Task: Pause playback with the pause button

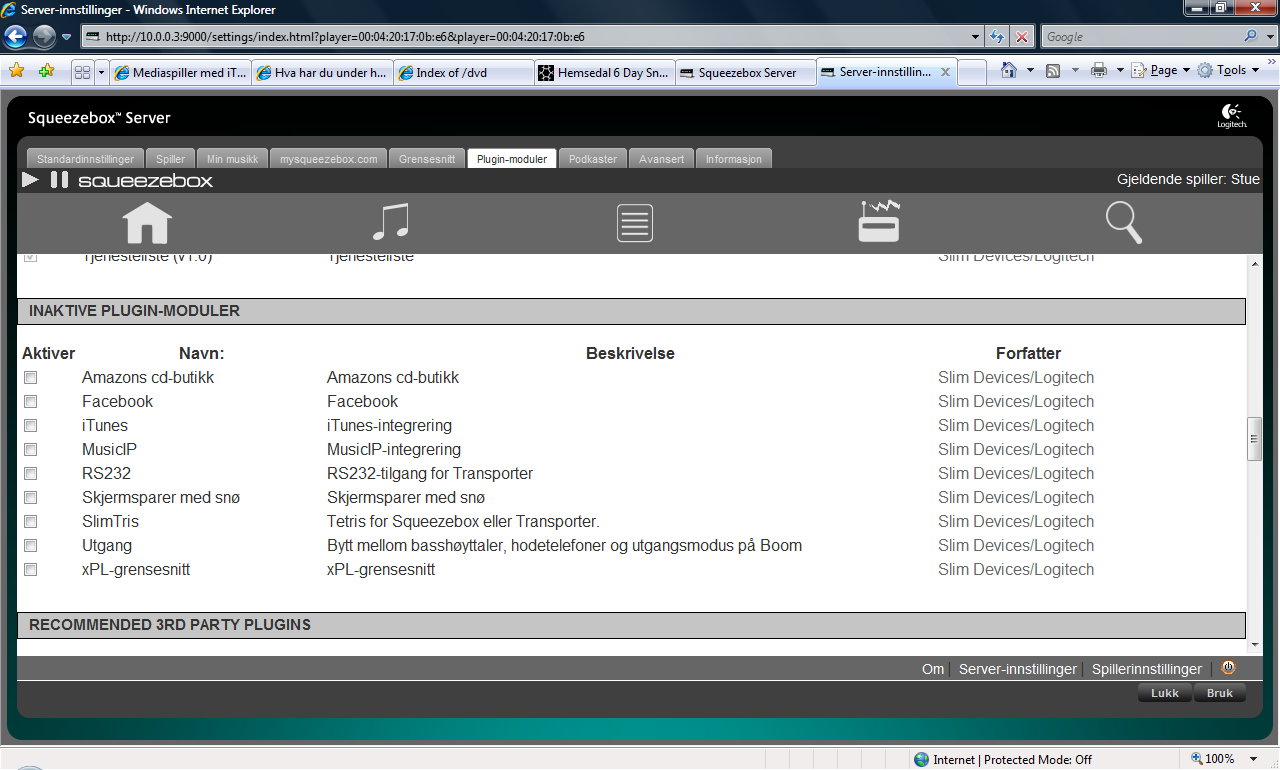Action: coord(60,180)
